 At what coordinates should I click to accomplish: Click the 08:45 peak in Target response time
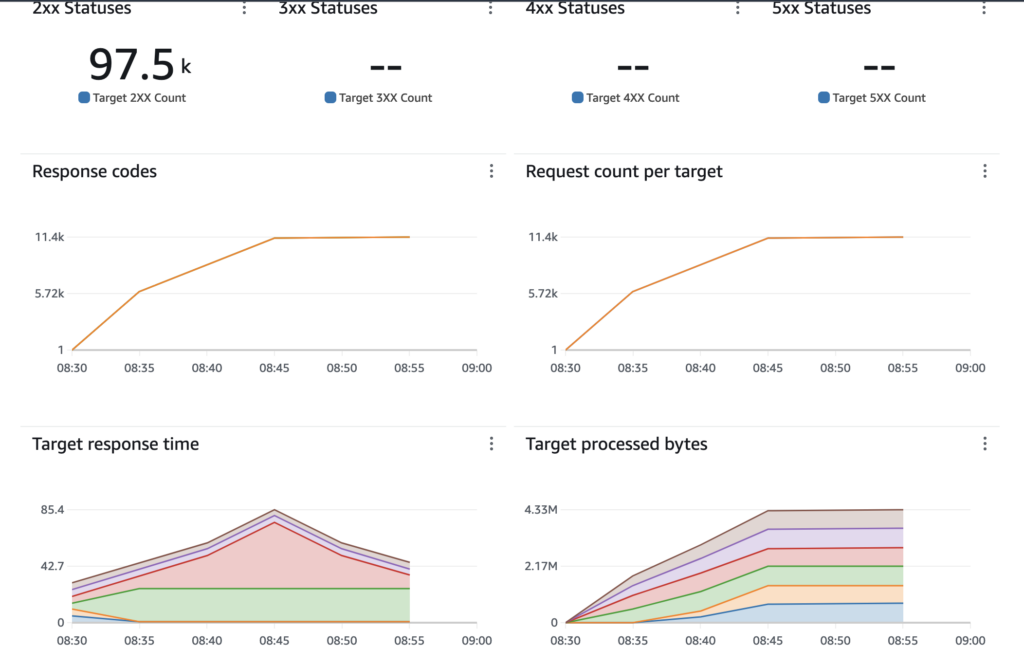tap(274, 511)
